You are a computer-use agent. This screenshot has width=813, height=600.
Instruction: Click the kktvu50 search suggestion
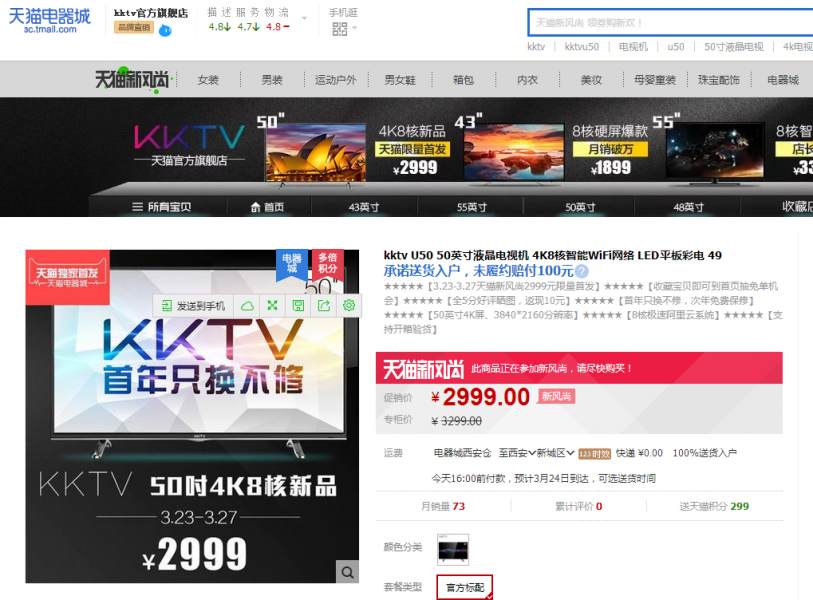(581, 47)
